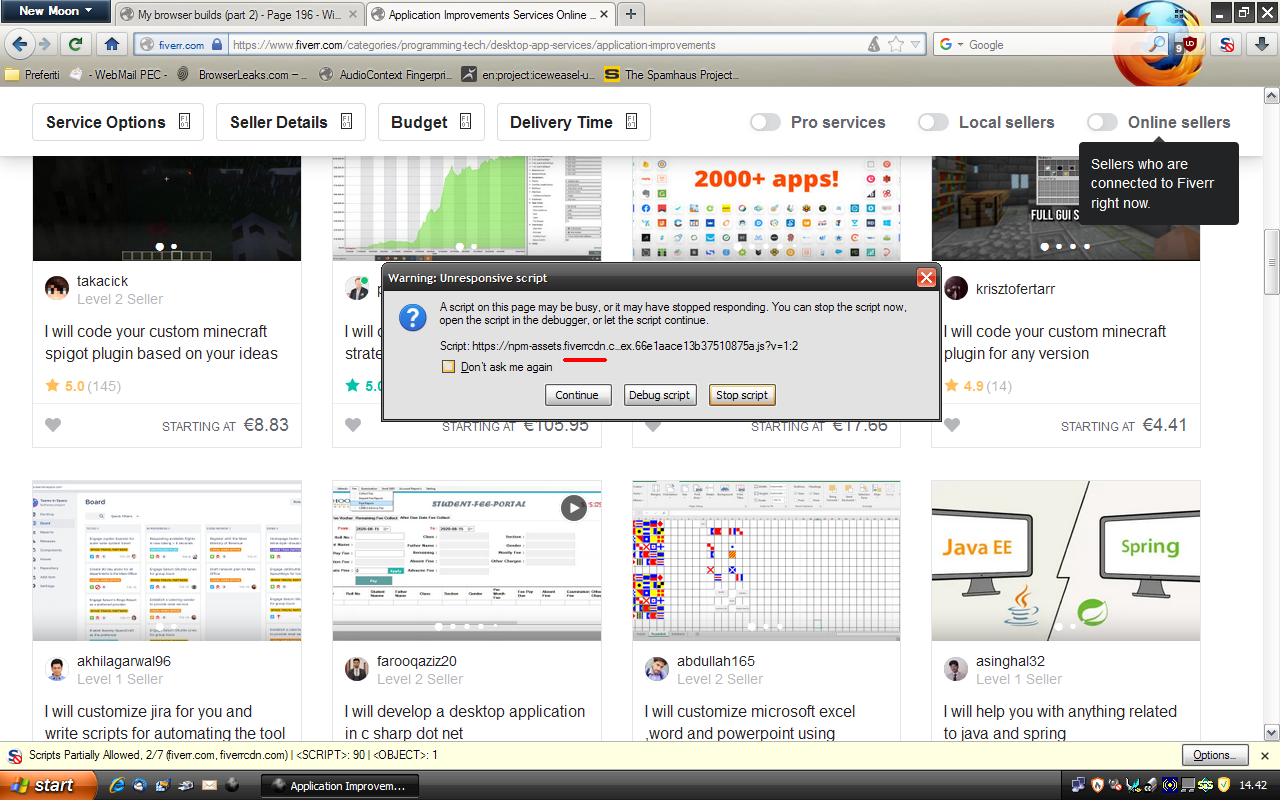Close the unresponsive script warning dialog
1283x802 pixels.
click(x=926, y=278)
